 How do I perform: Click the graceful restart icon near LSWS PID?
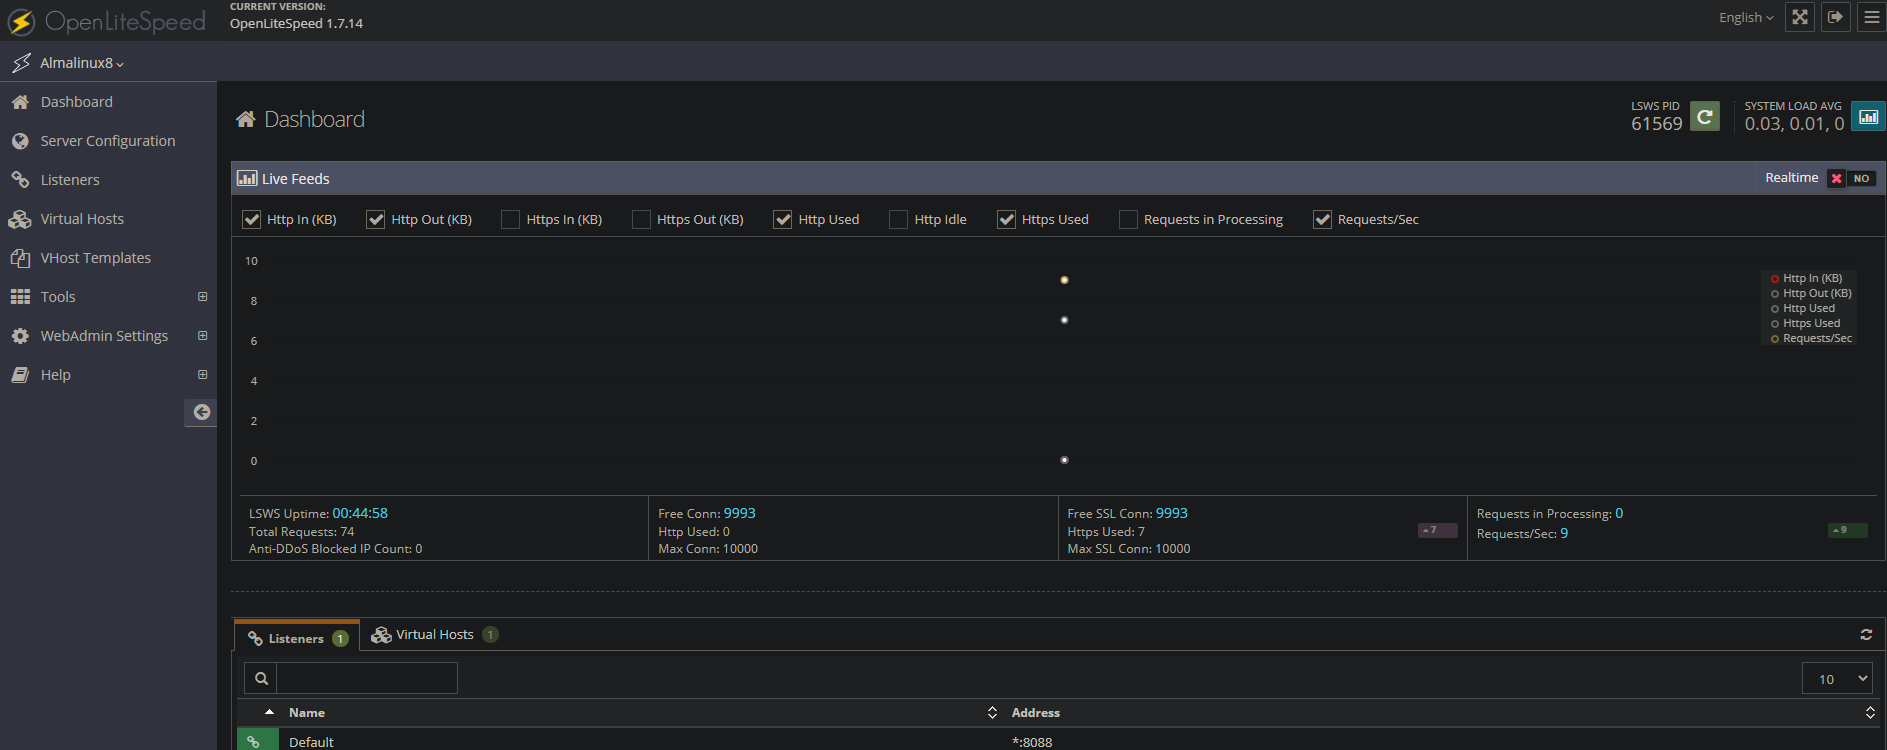pyautogui.click(x=1705, y=116)
